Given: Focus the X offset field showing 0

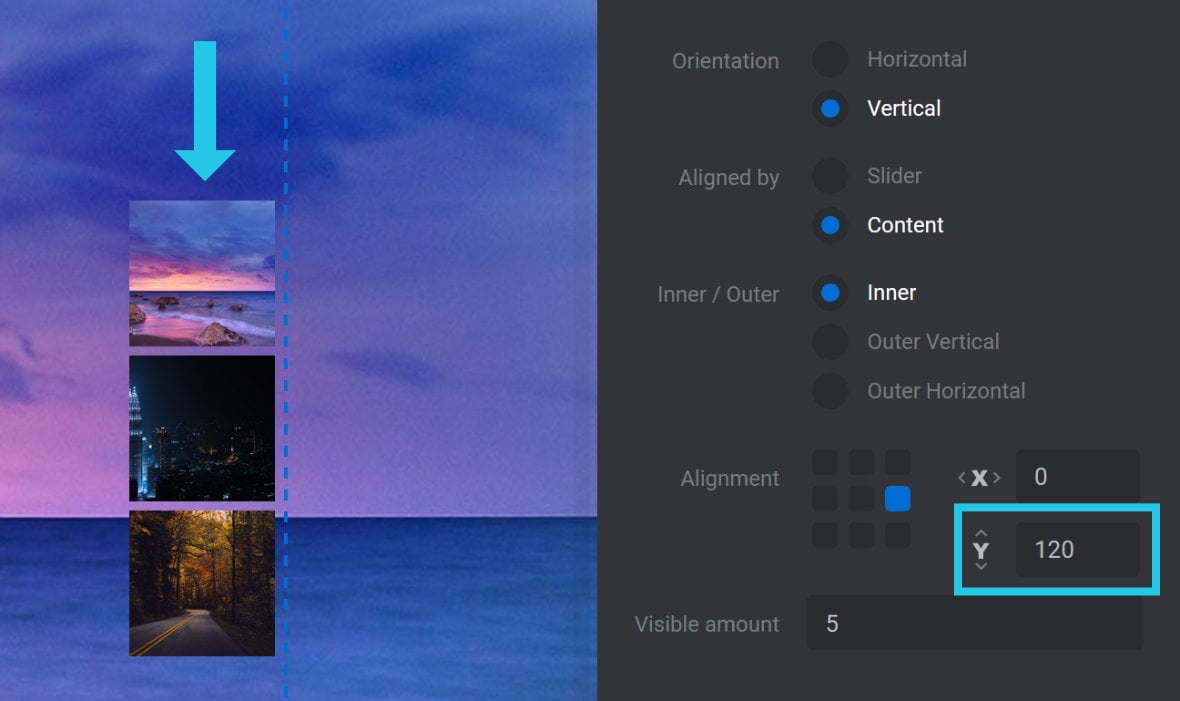Looking at the screenshot, I should pyautogui.click(x=1078, y=477).
